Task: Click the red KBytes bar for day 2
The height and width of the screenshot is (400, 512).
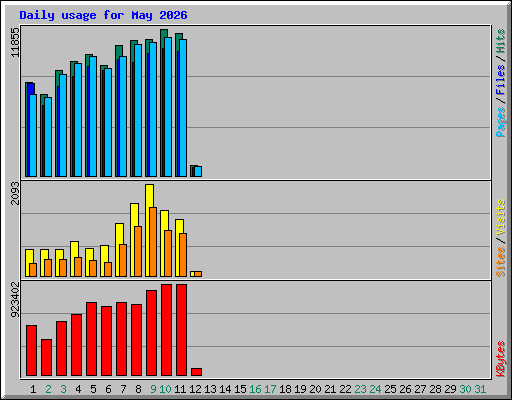Action: pos(46,357)
